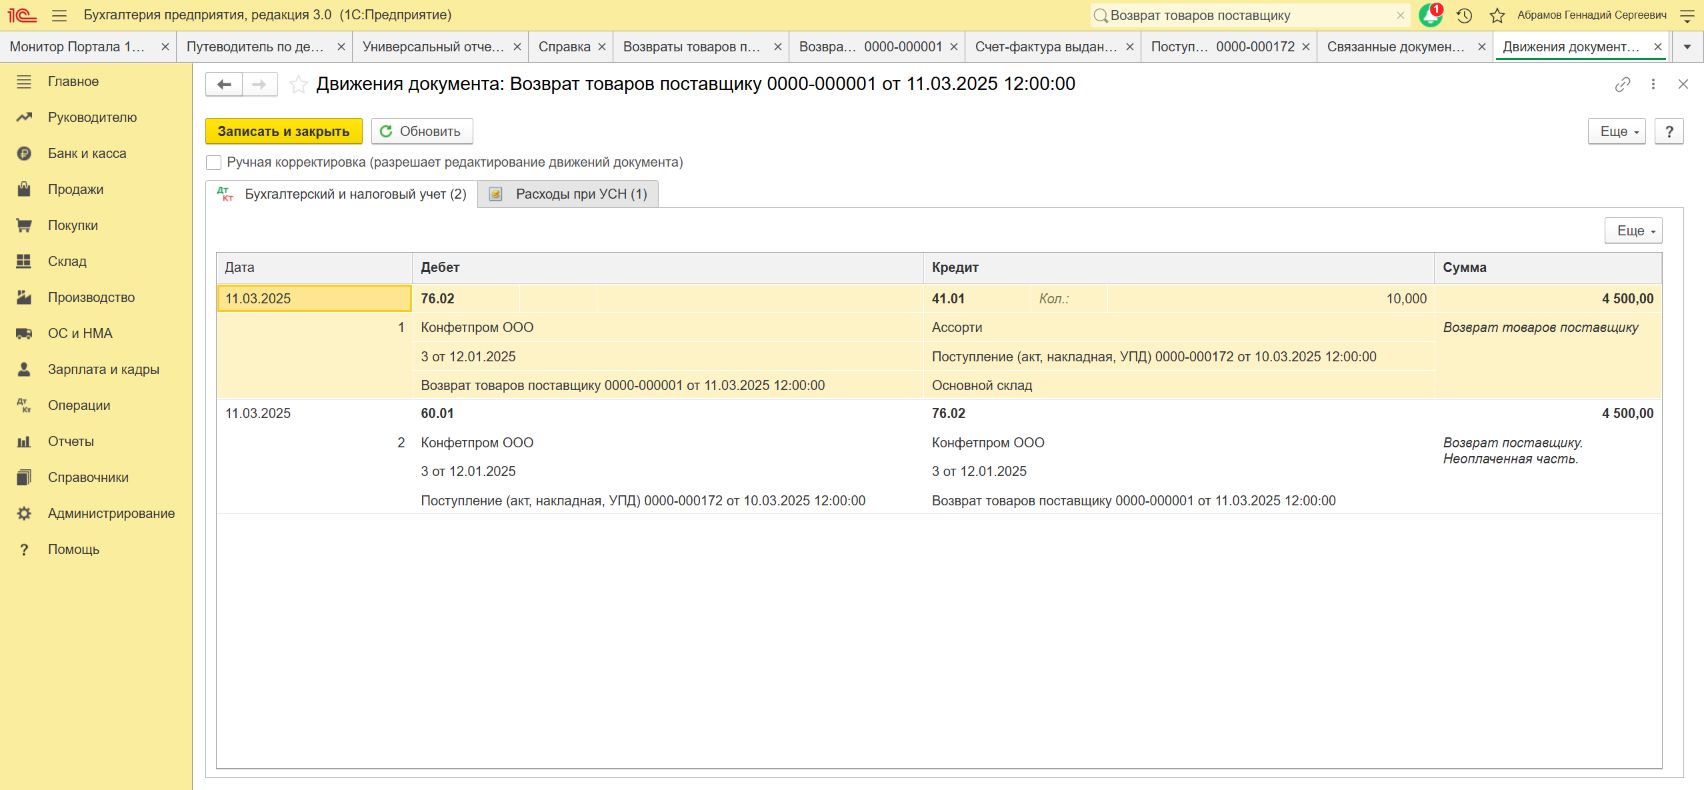The image size is (1704, 790).
Task: Click Неоплаченная часть description in second entry
Action: click(1510, 459)
